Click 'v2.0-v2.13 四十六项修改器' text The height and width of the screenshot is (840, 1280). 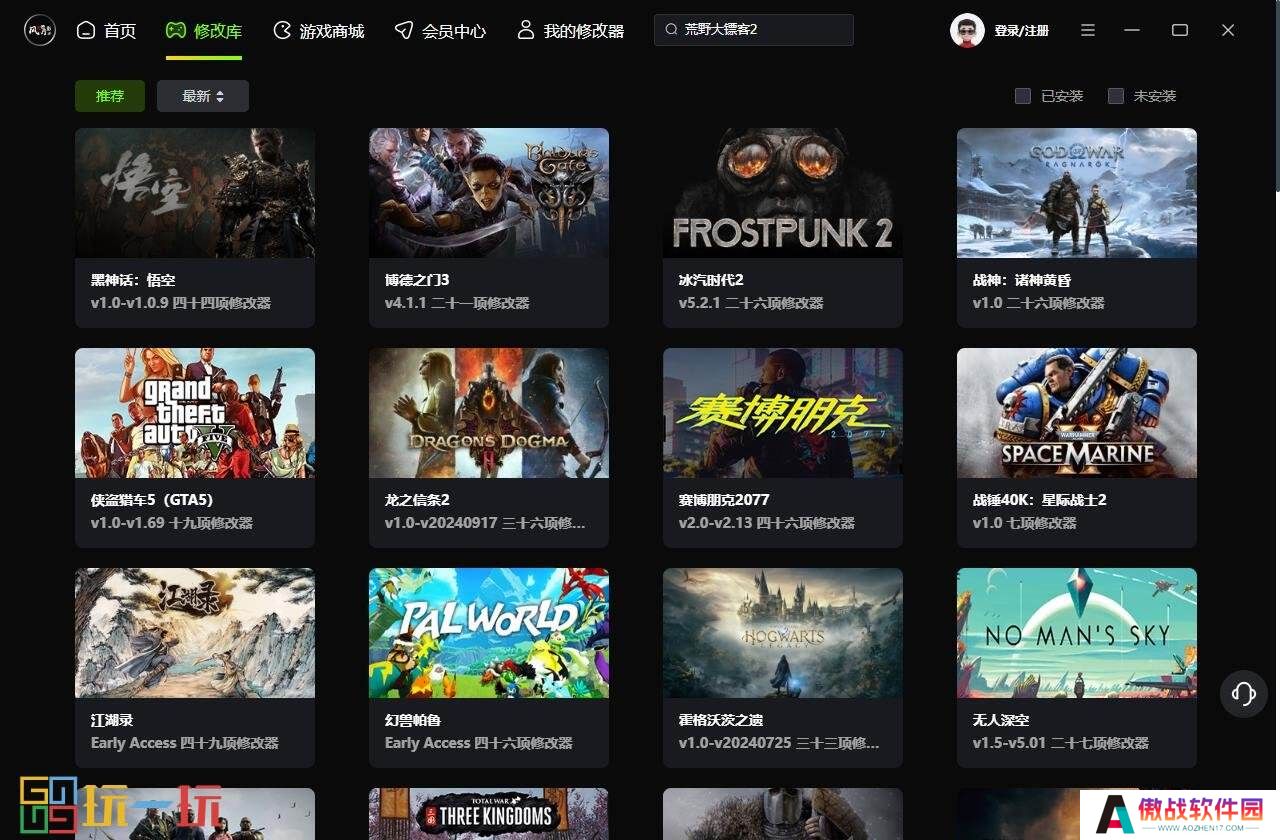click(767, 523)
